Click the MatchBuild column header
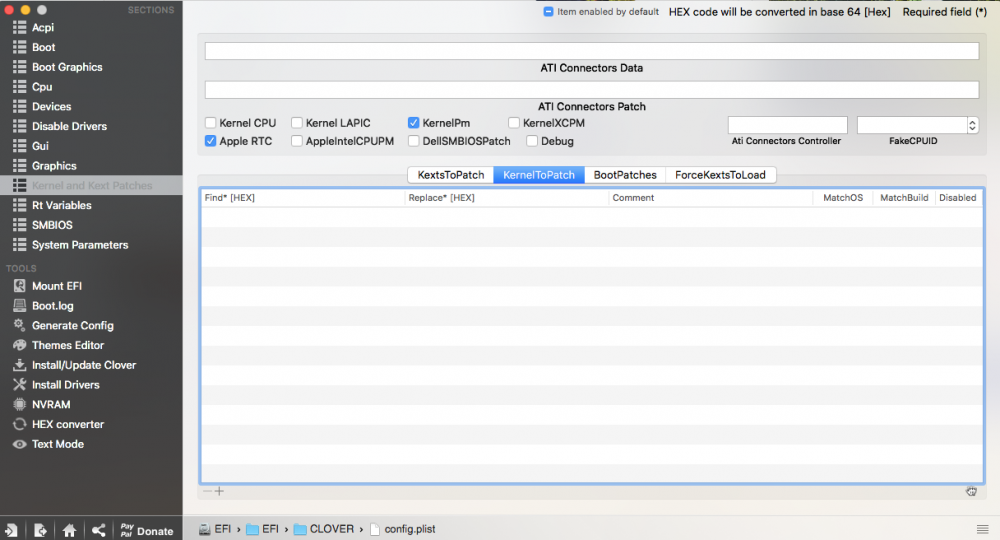The width and height of the screenshot is (1000, 540). pyautogui.click(x=904, y=198)
